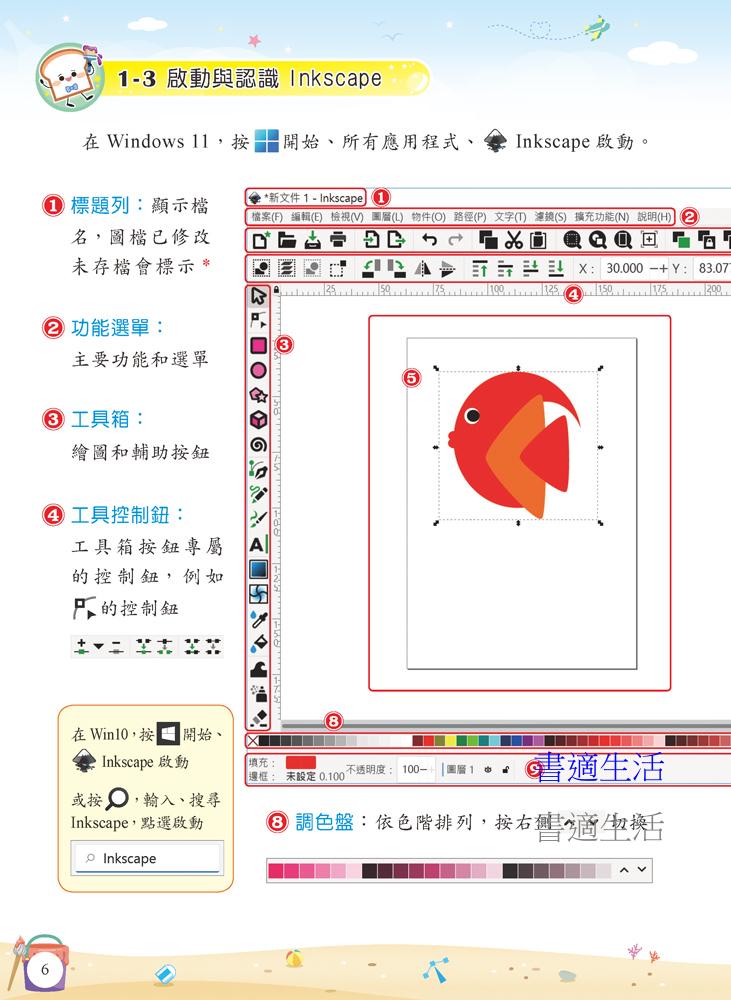Image resolution: width=731 pixels, height=1000 pixels.
Task: Open the 檢視(V) menu
Action: coord(347,217)
